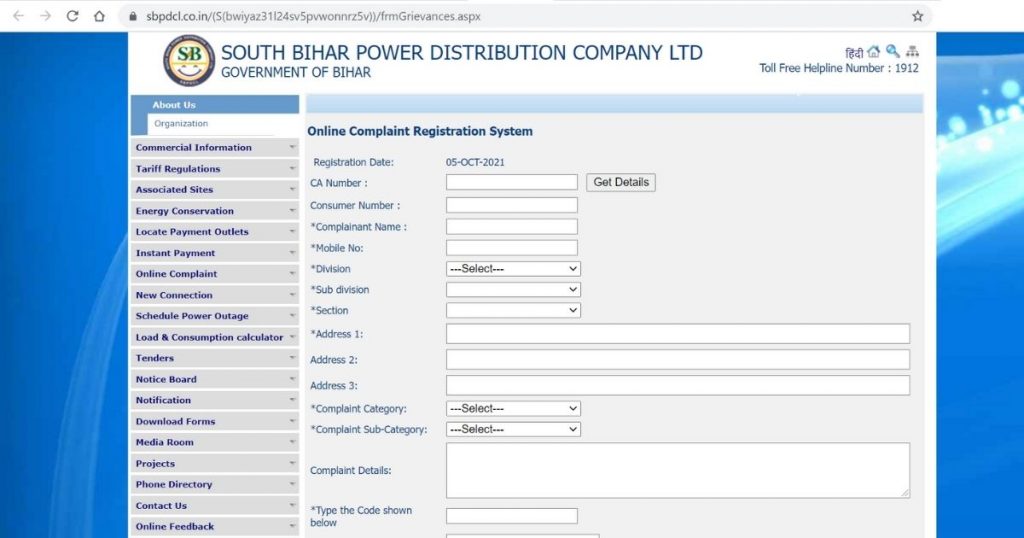1024x538 pixels.
Task: Go to home via house icon
Action: [x=874, y=52]
